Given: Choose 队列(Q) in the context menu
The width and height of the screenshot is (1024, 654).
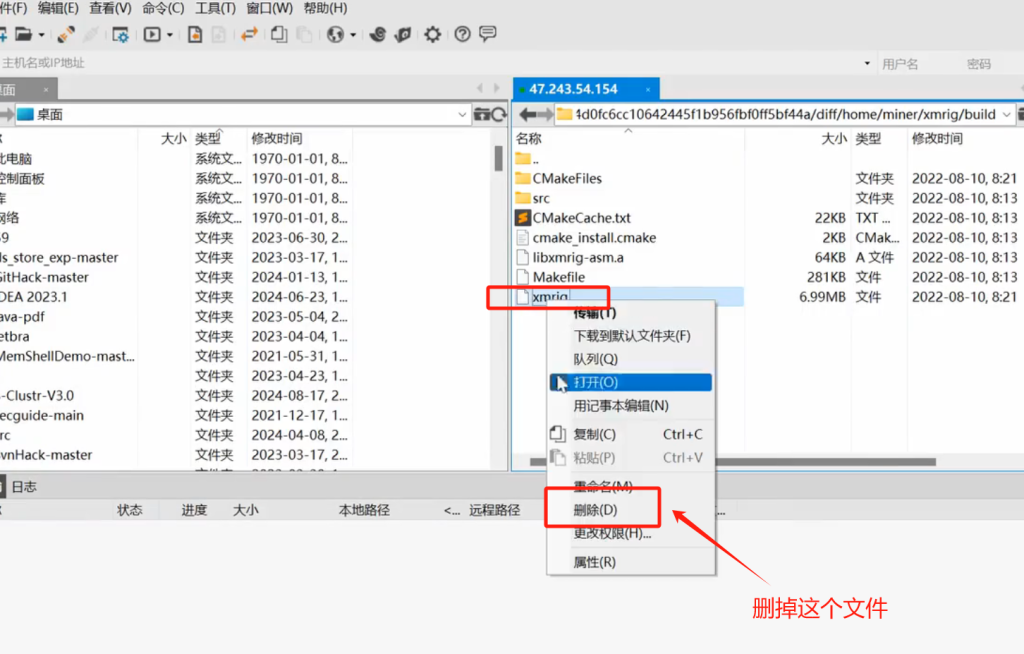Looking at the screenshot, I should (x=631, y=359).
